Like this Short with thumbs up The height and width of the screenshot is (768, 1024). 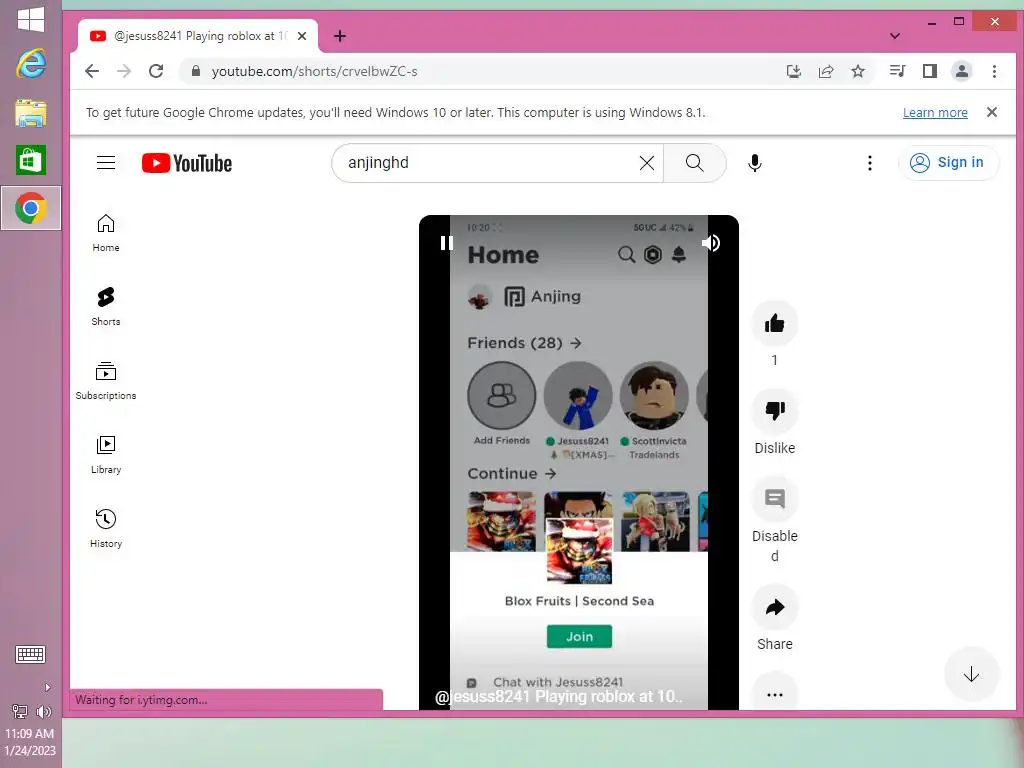pyautogui.click(x=775, y=323)
